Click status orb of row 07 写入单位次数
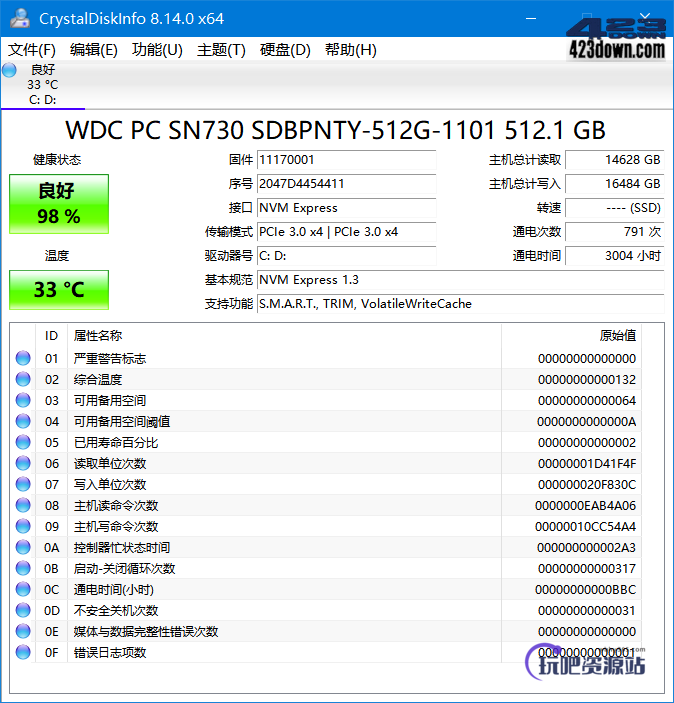The height and width of the screenshot is (703, 674). 23,484
